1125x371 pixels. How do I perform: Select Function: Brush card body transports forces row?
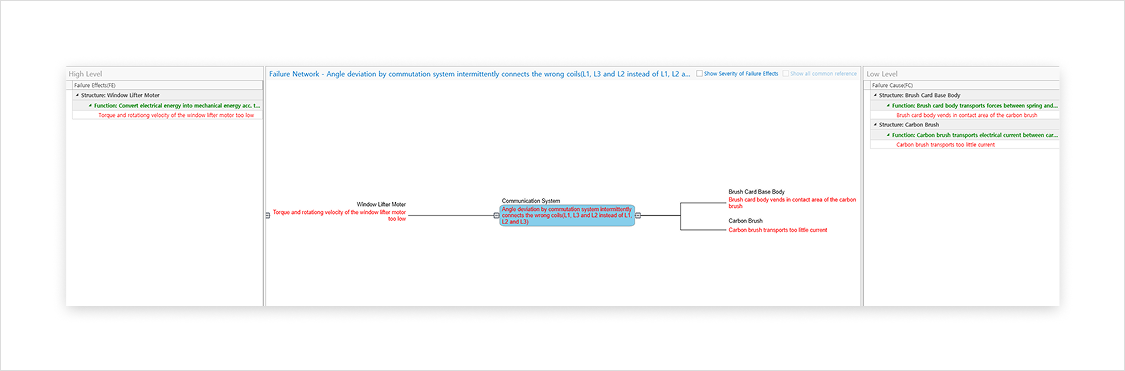coord(975,105)
